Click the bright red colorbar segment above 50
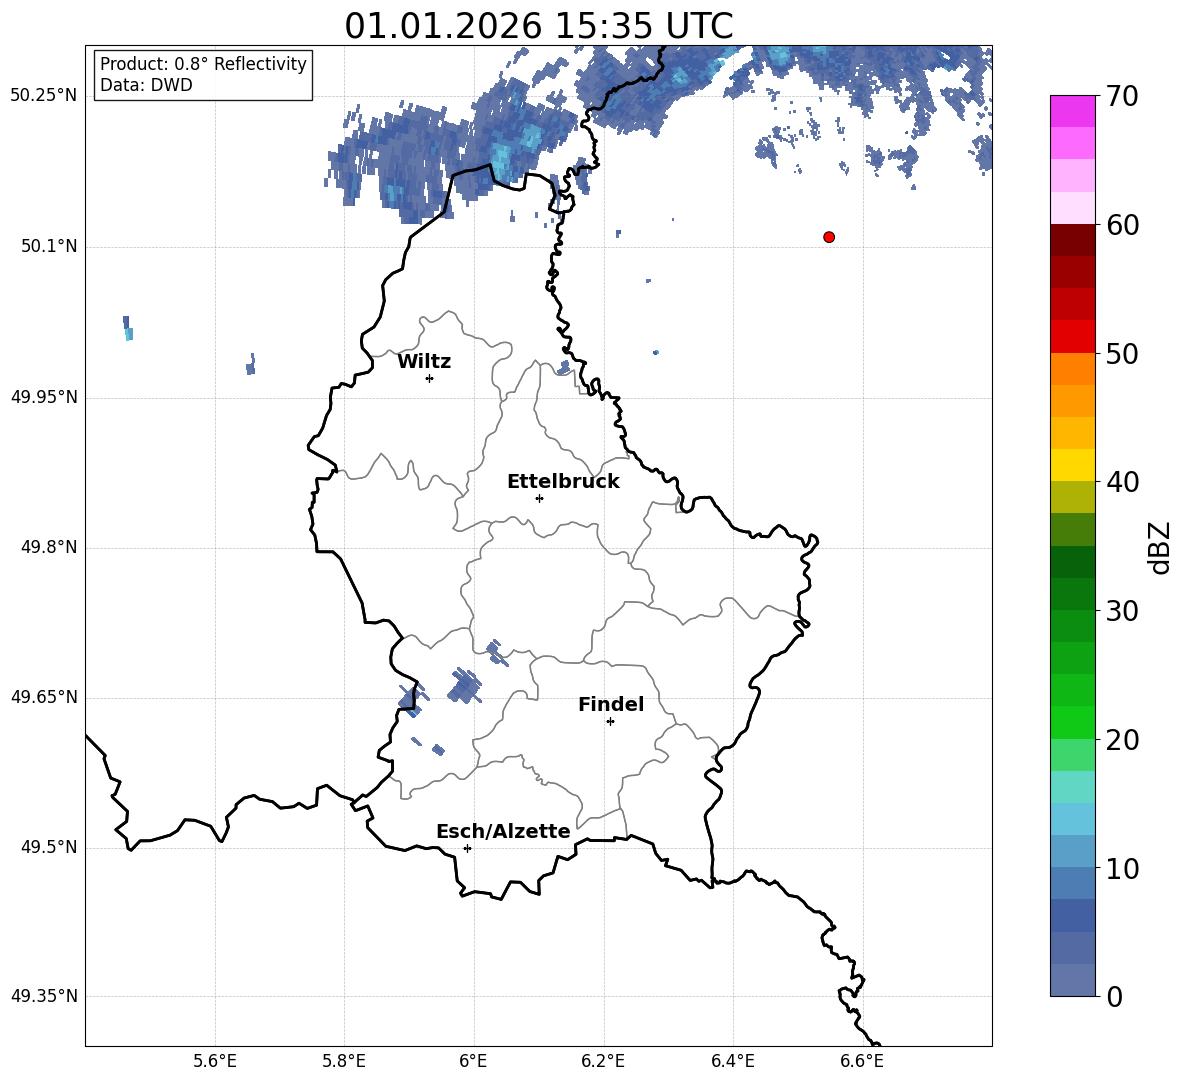 coord(1072,337)
